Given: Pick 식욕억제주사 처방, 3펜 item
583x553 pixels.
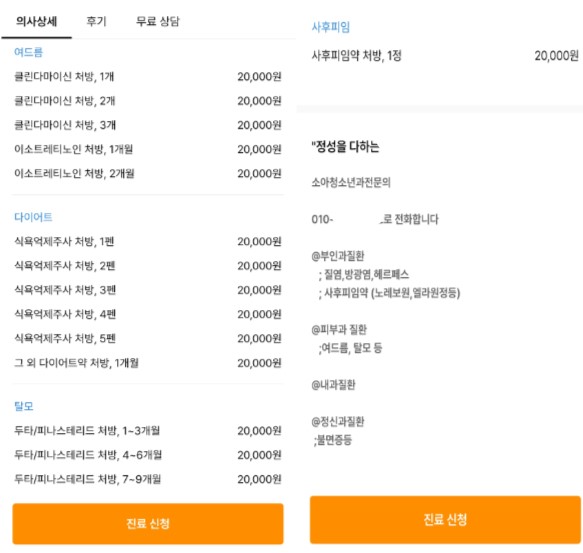Looking at the screenshot, I should point(148,290).
